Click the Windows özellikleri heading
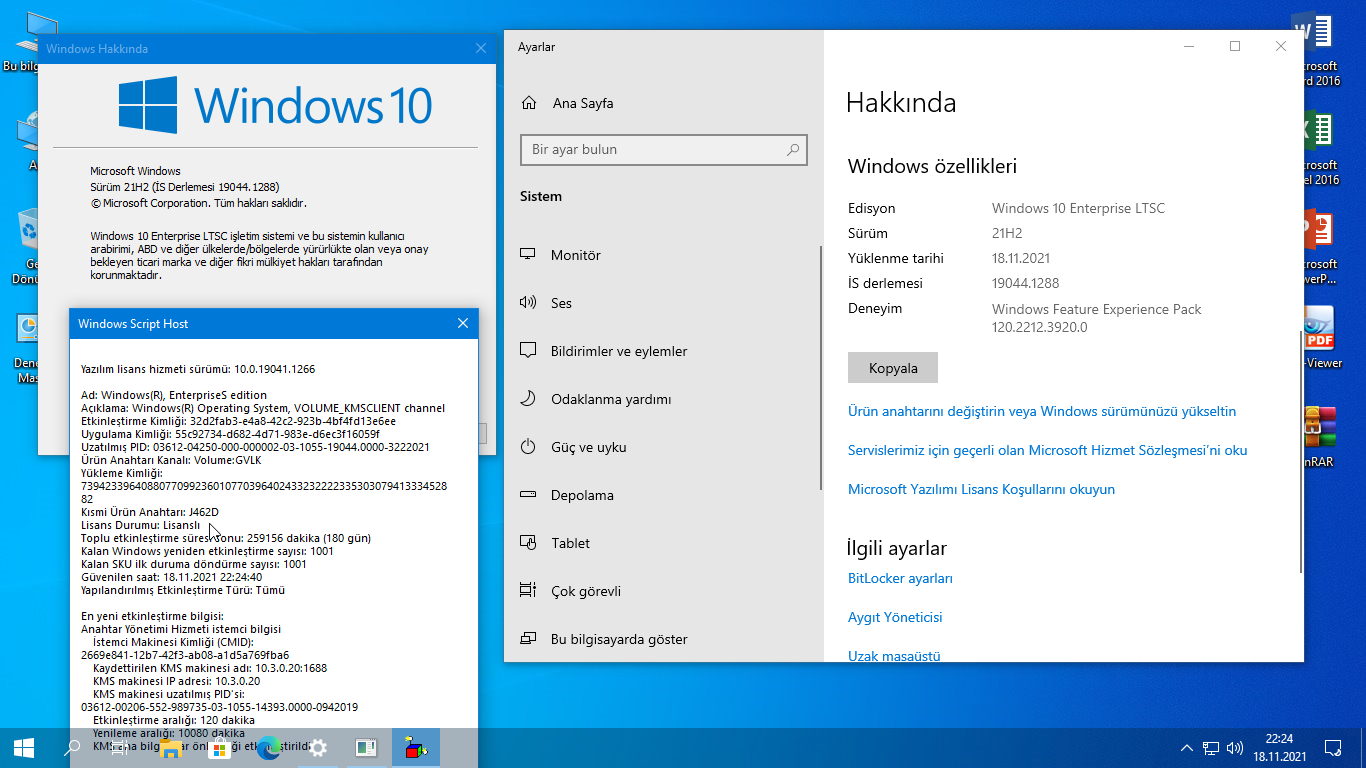This screenshot has height=768, width=1366. coord(932,166)
